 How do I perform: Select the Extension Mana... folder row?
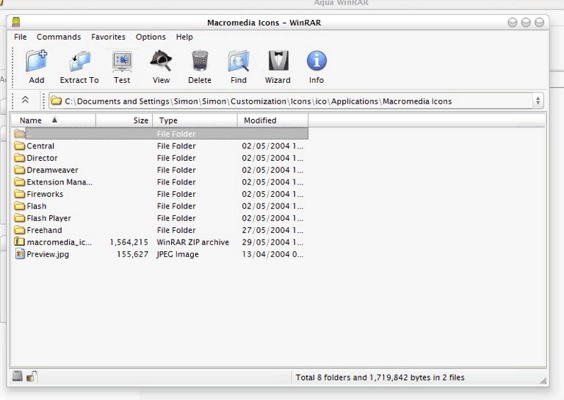(x=159, y=182)
